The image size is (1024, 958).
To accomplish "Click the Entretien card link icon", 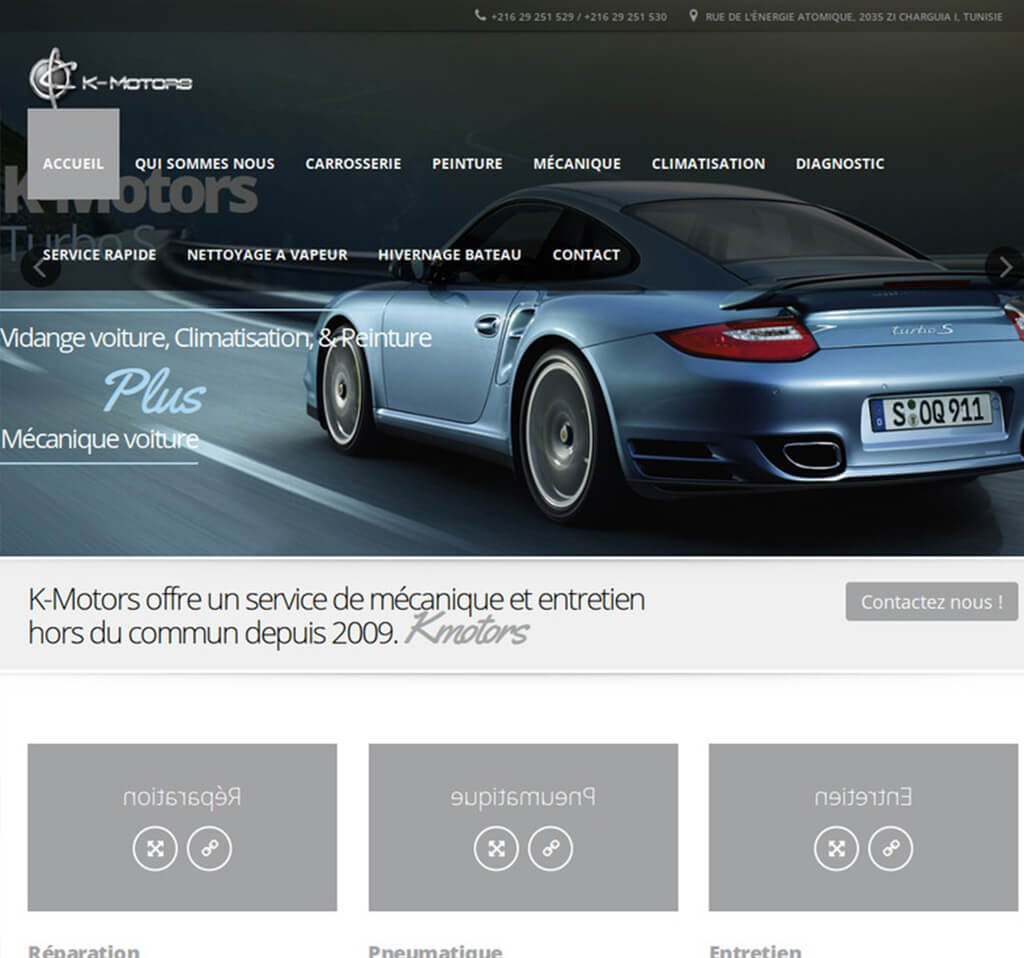I will pos(891,848).
